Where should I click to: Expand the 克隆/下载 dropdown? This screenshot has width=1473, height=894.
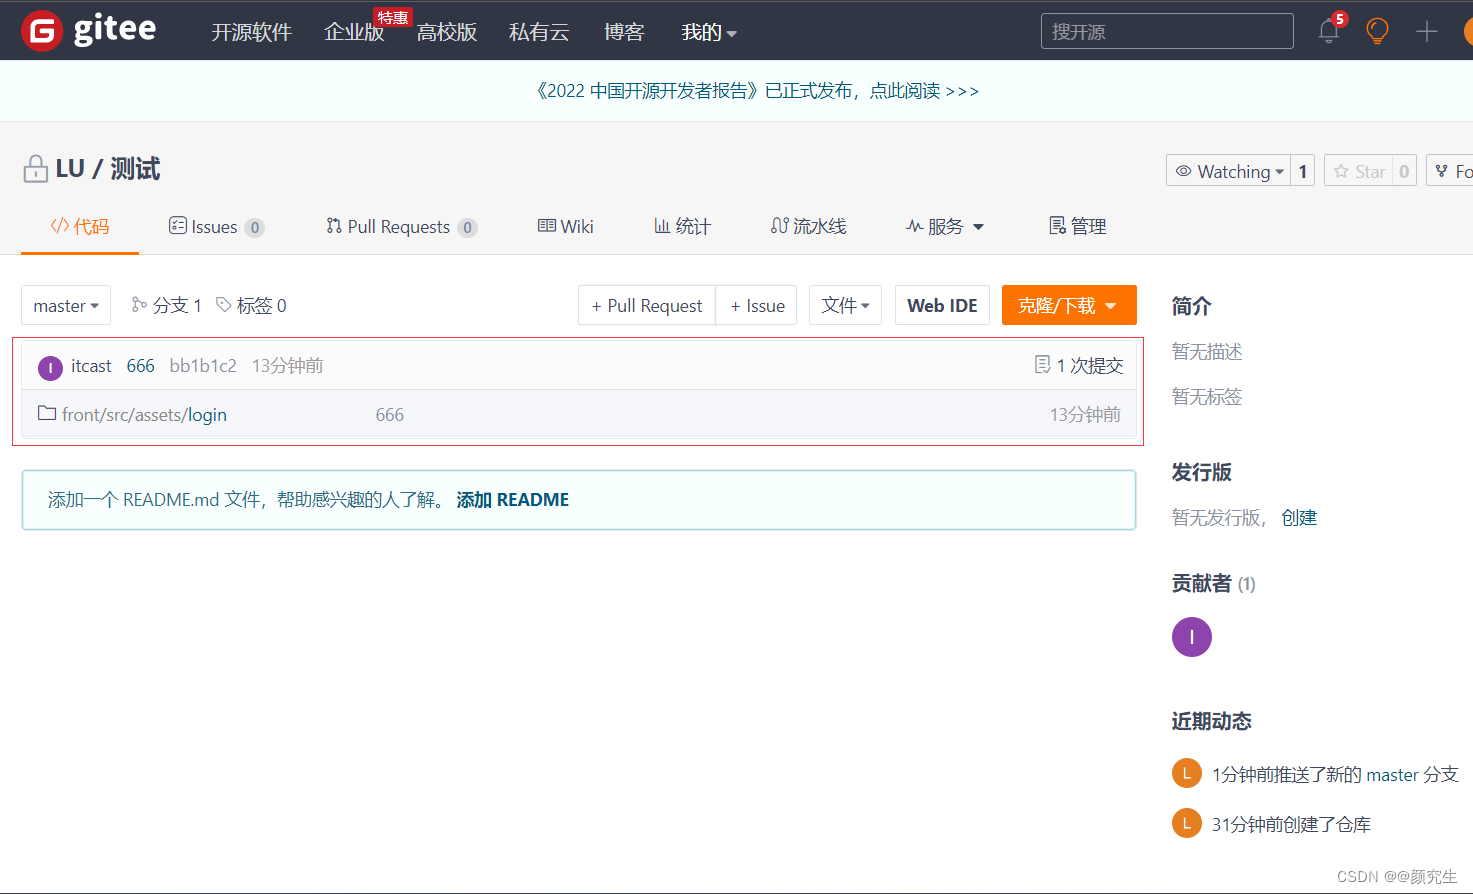pos(1068,305)
